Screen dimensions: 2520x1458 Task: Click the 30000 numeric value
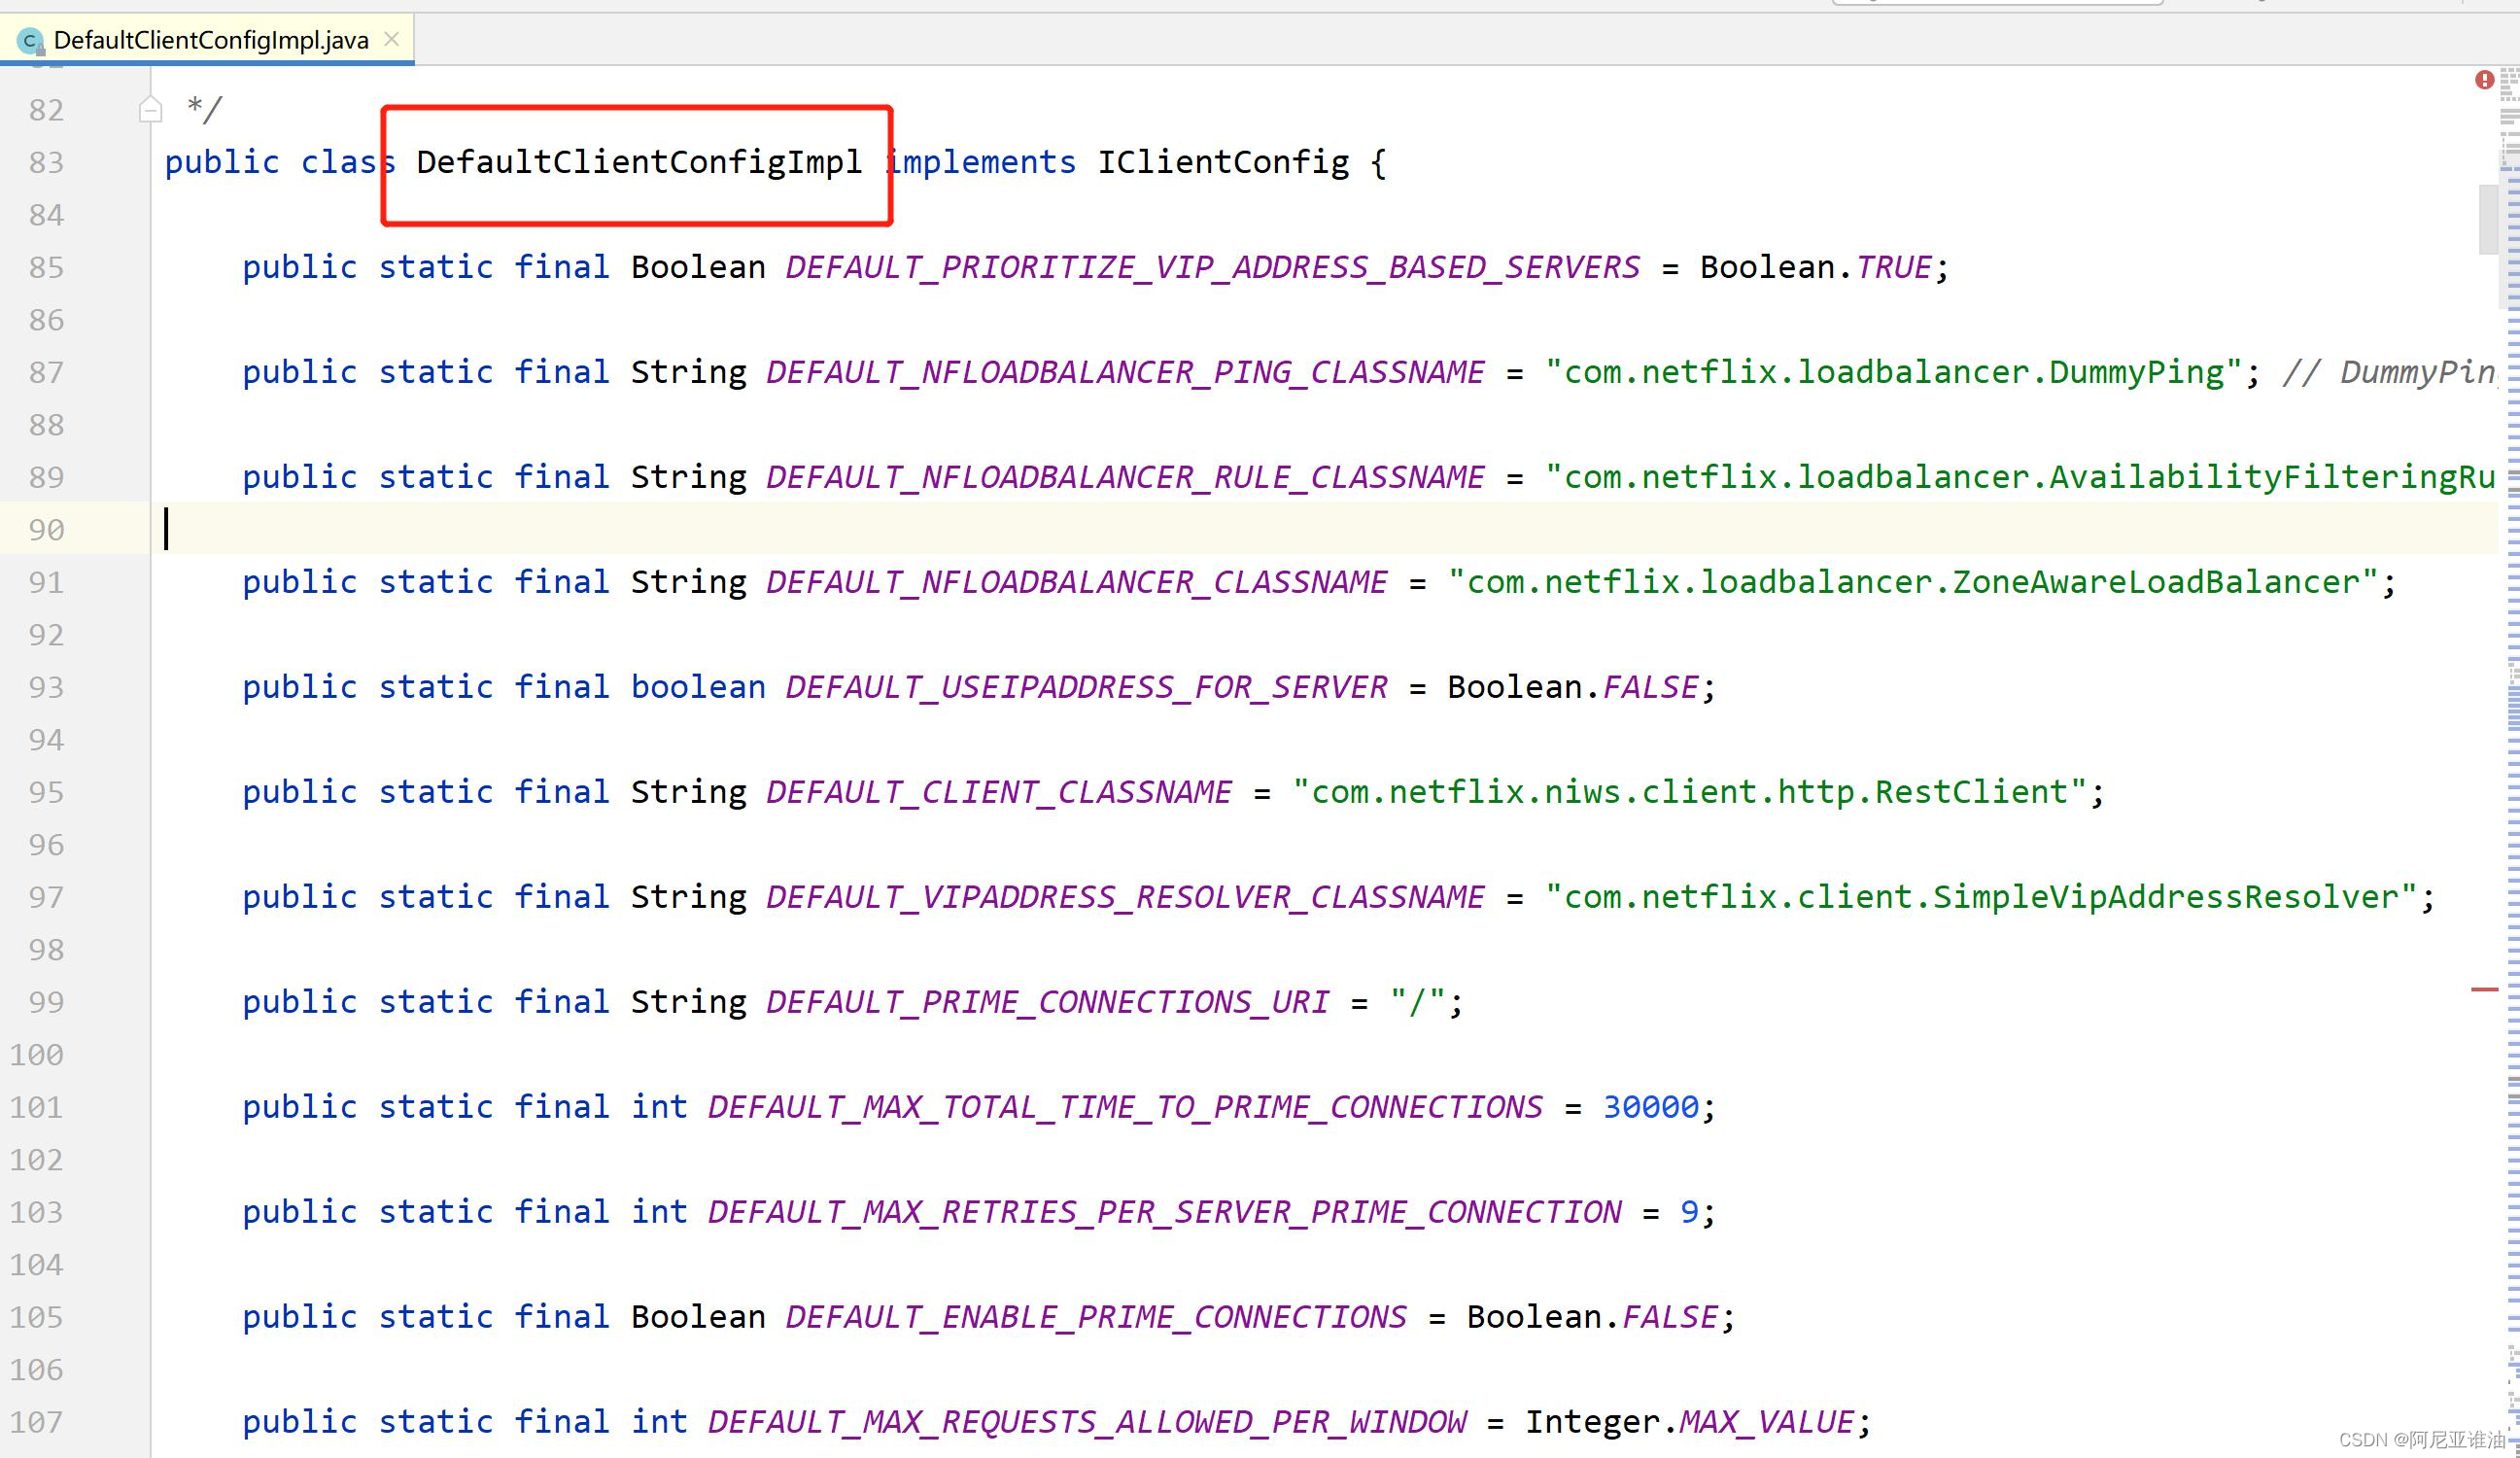point(1650,1107)
